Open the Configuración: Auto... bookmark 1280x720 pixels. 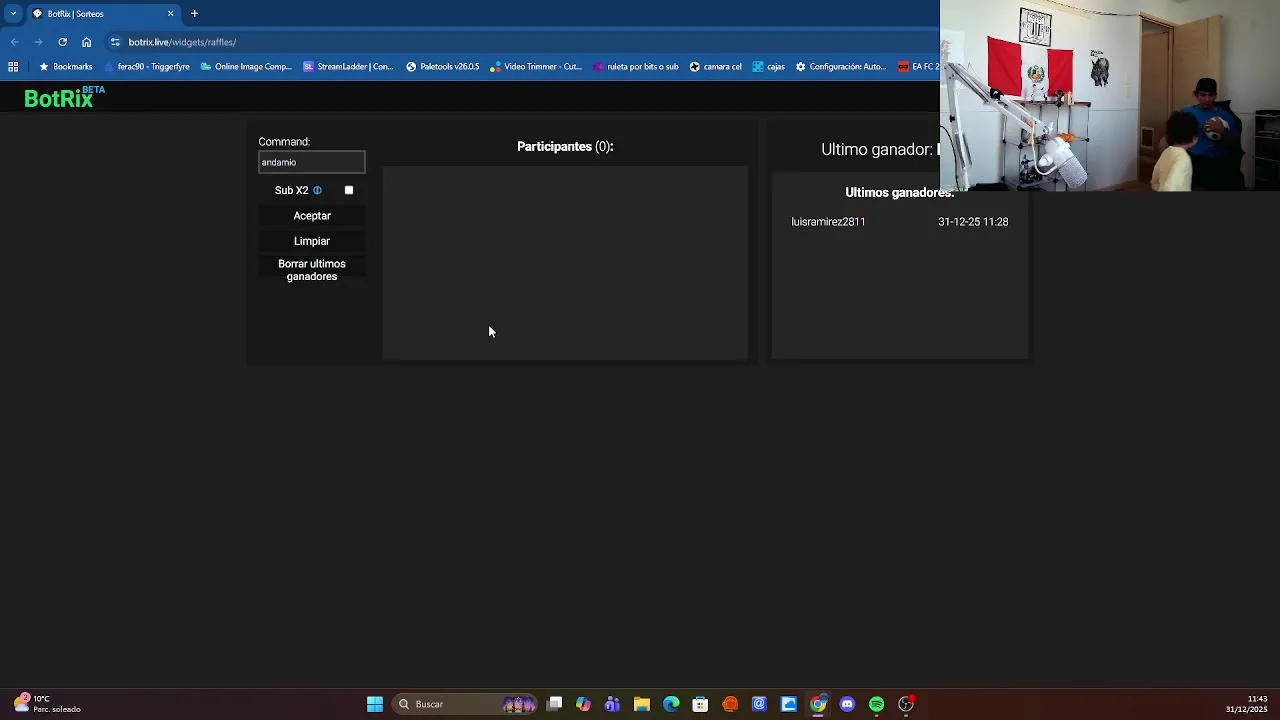point(840,67)
